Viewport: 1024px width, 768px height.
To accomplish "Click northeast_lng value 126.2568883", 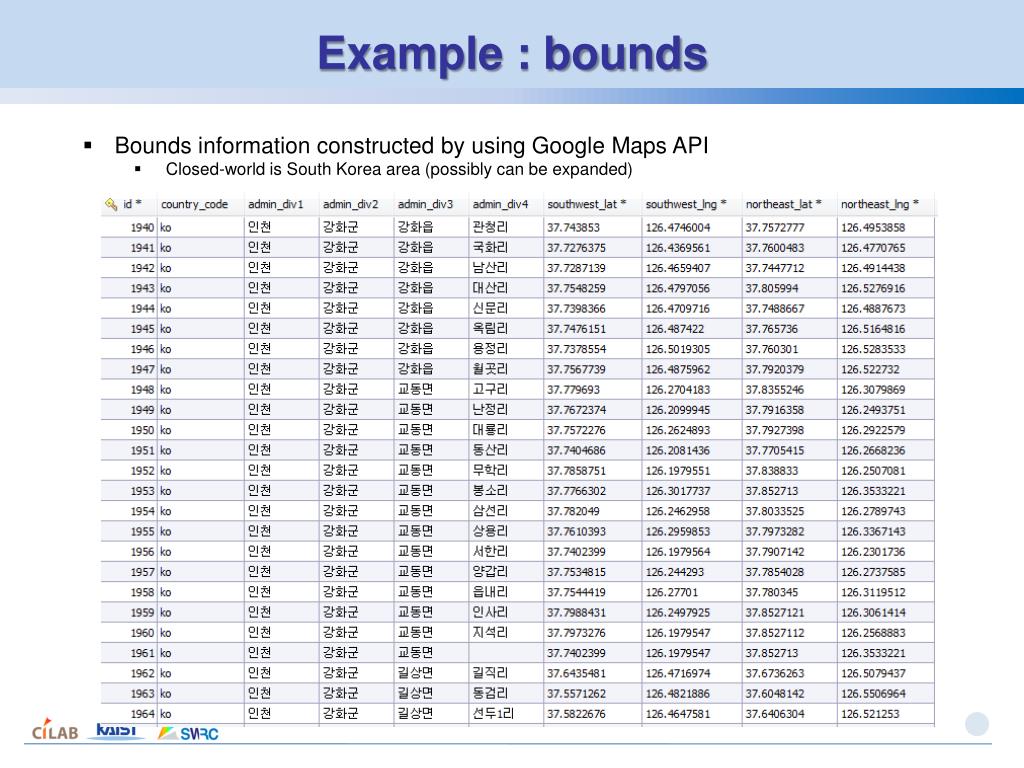I will [x=873, y=633].
